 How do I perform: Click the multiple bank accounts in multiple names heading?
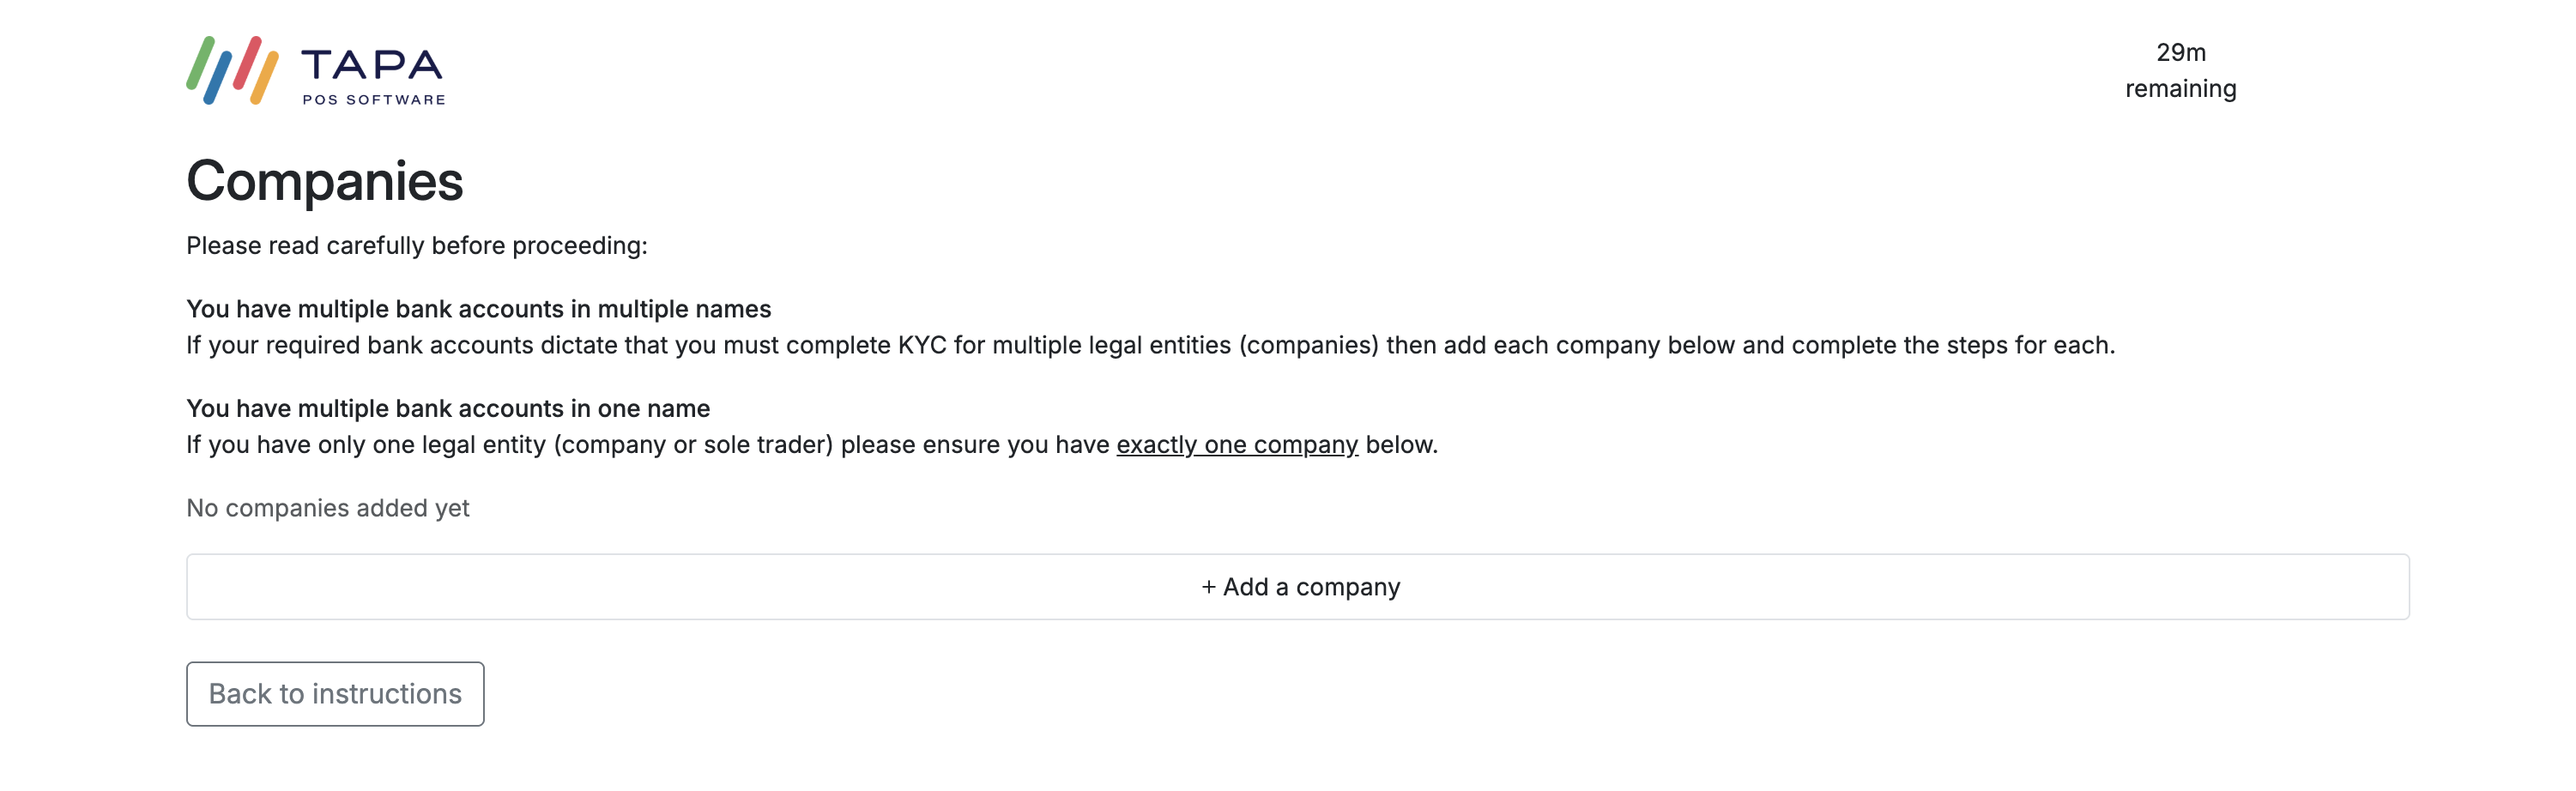point(480,309)
